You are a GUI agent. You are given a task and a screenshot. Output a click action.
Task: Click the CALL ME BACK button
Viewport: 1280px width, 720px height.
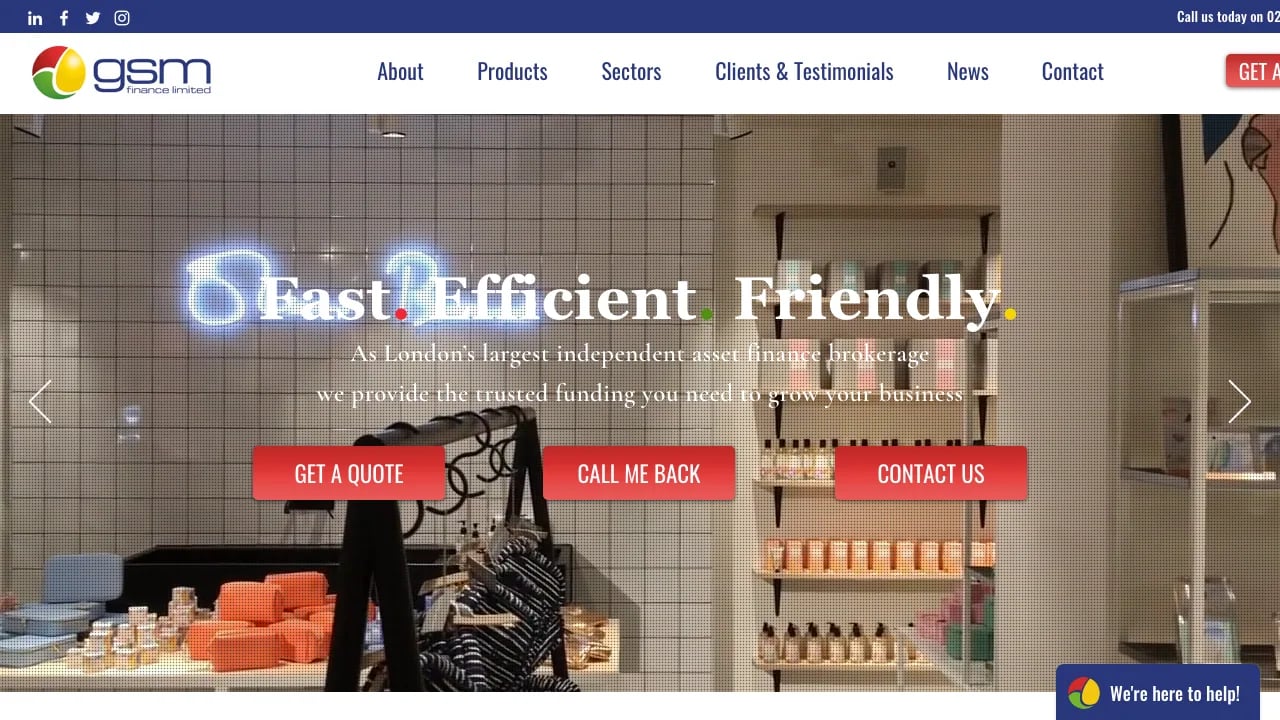point(639,473)
